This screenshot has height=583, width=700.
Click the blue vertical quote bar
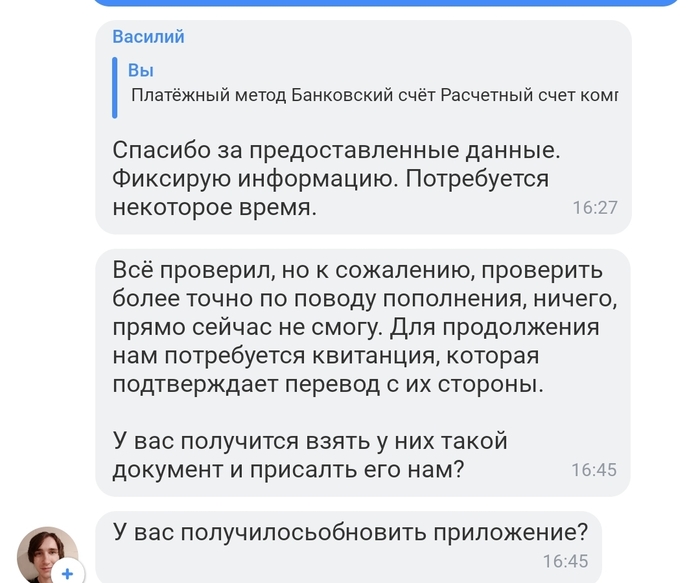(115, 83)
